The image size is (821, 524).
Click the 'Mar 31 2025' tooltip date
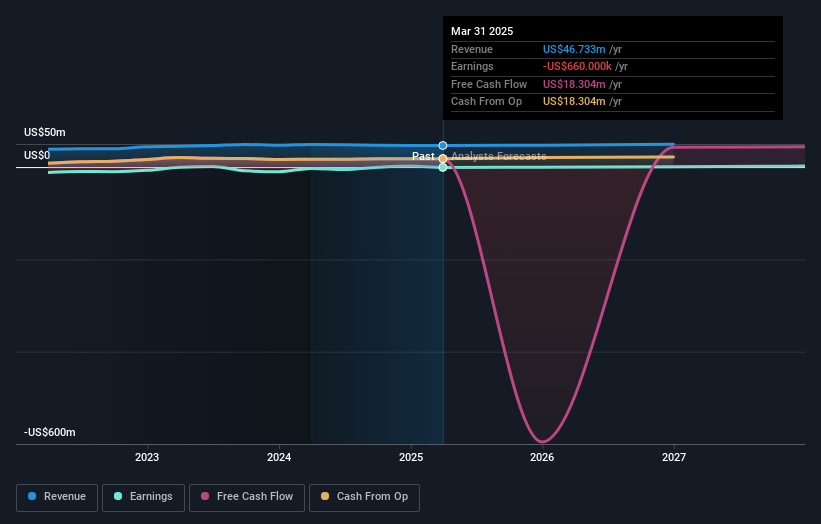pos(482,31)
